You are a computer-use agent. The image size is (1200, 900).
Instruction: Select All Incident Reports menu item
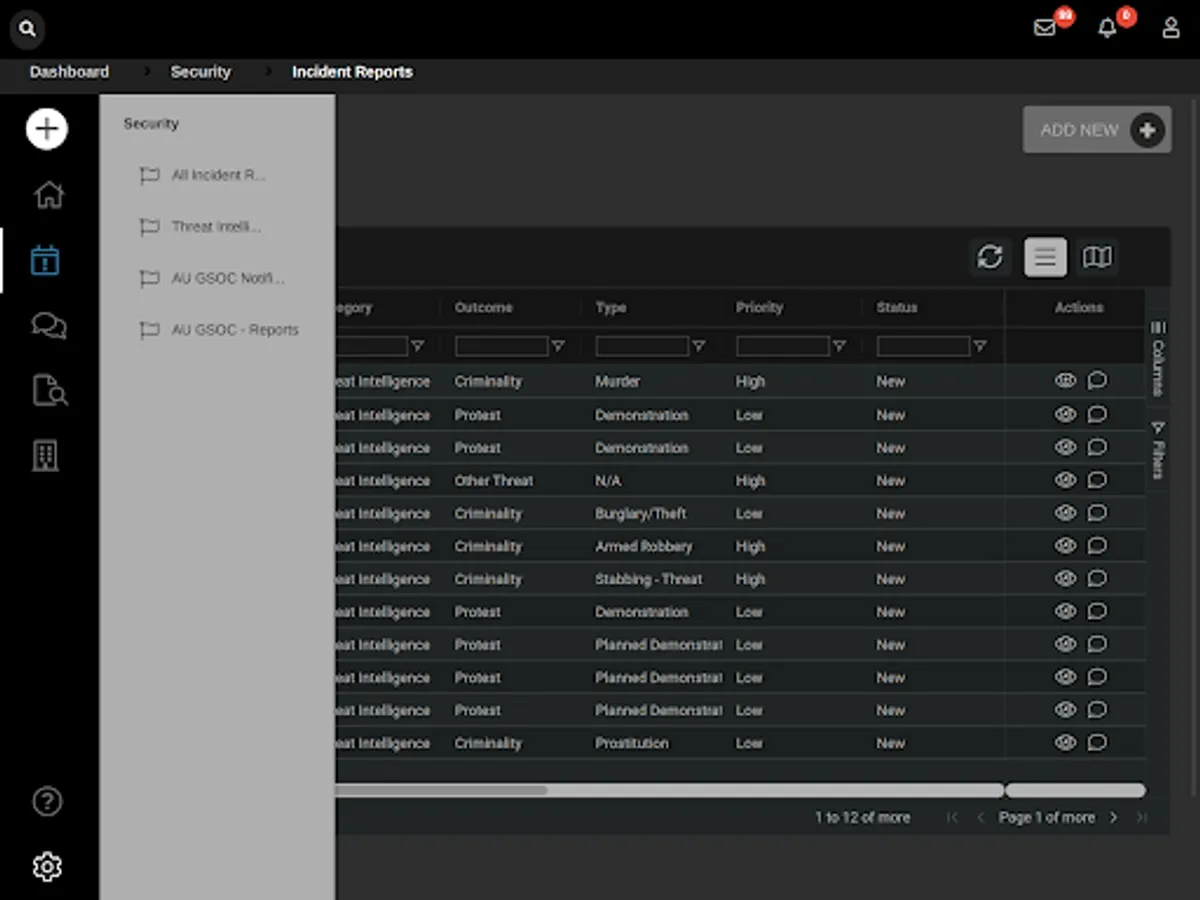(x=218, y=175)
